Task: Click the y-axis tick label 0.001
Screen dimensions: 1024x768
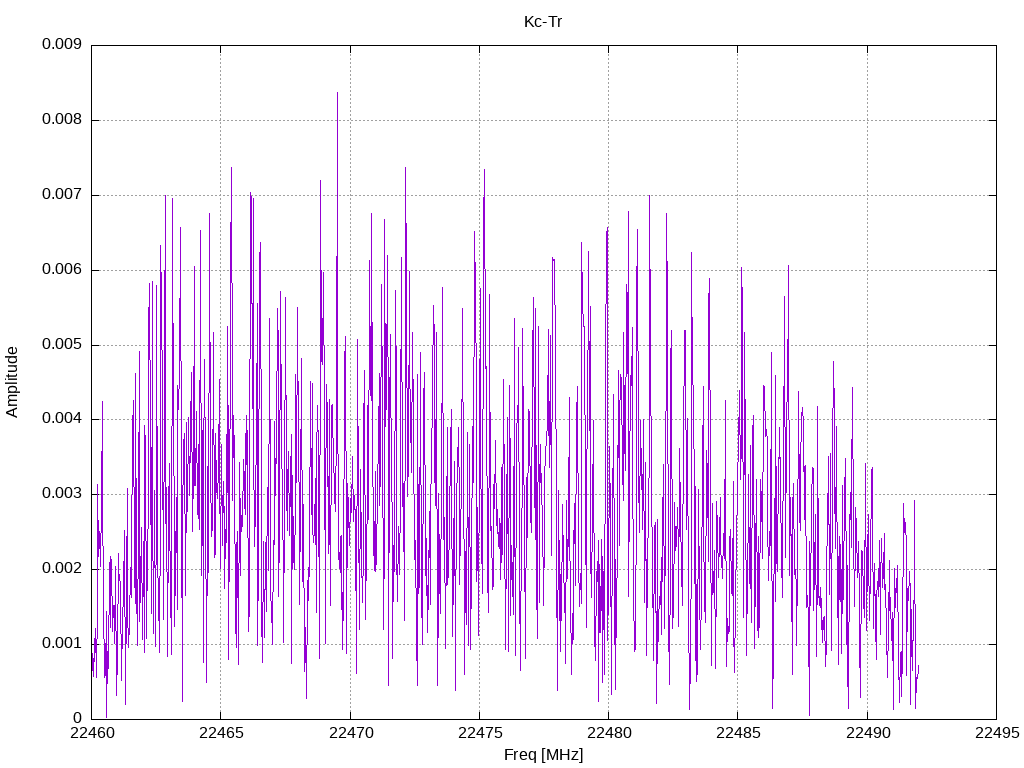Action: (x=62, y=643)
